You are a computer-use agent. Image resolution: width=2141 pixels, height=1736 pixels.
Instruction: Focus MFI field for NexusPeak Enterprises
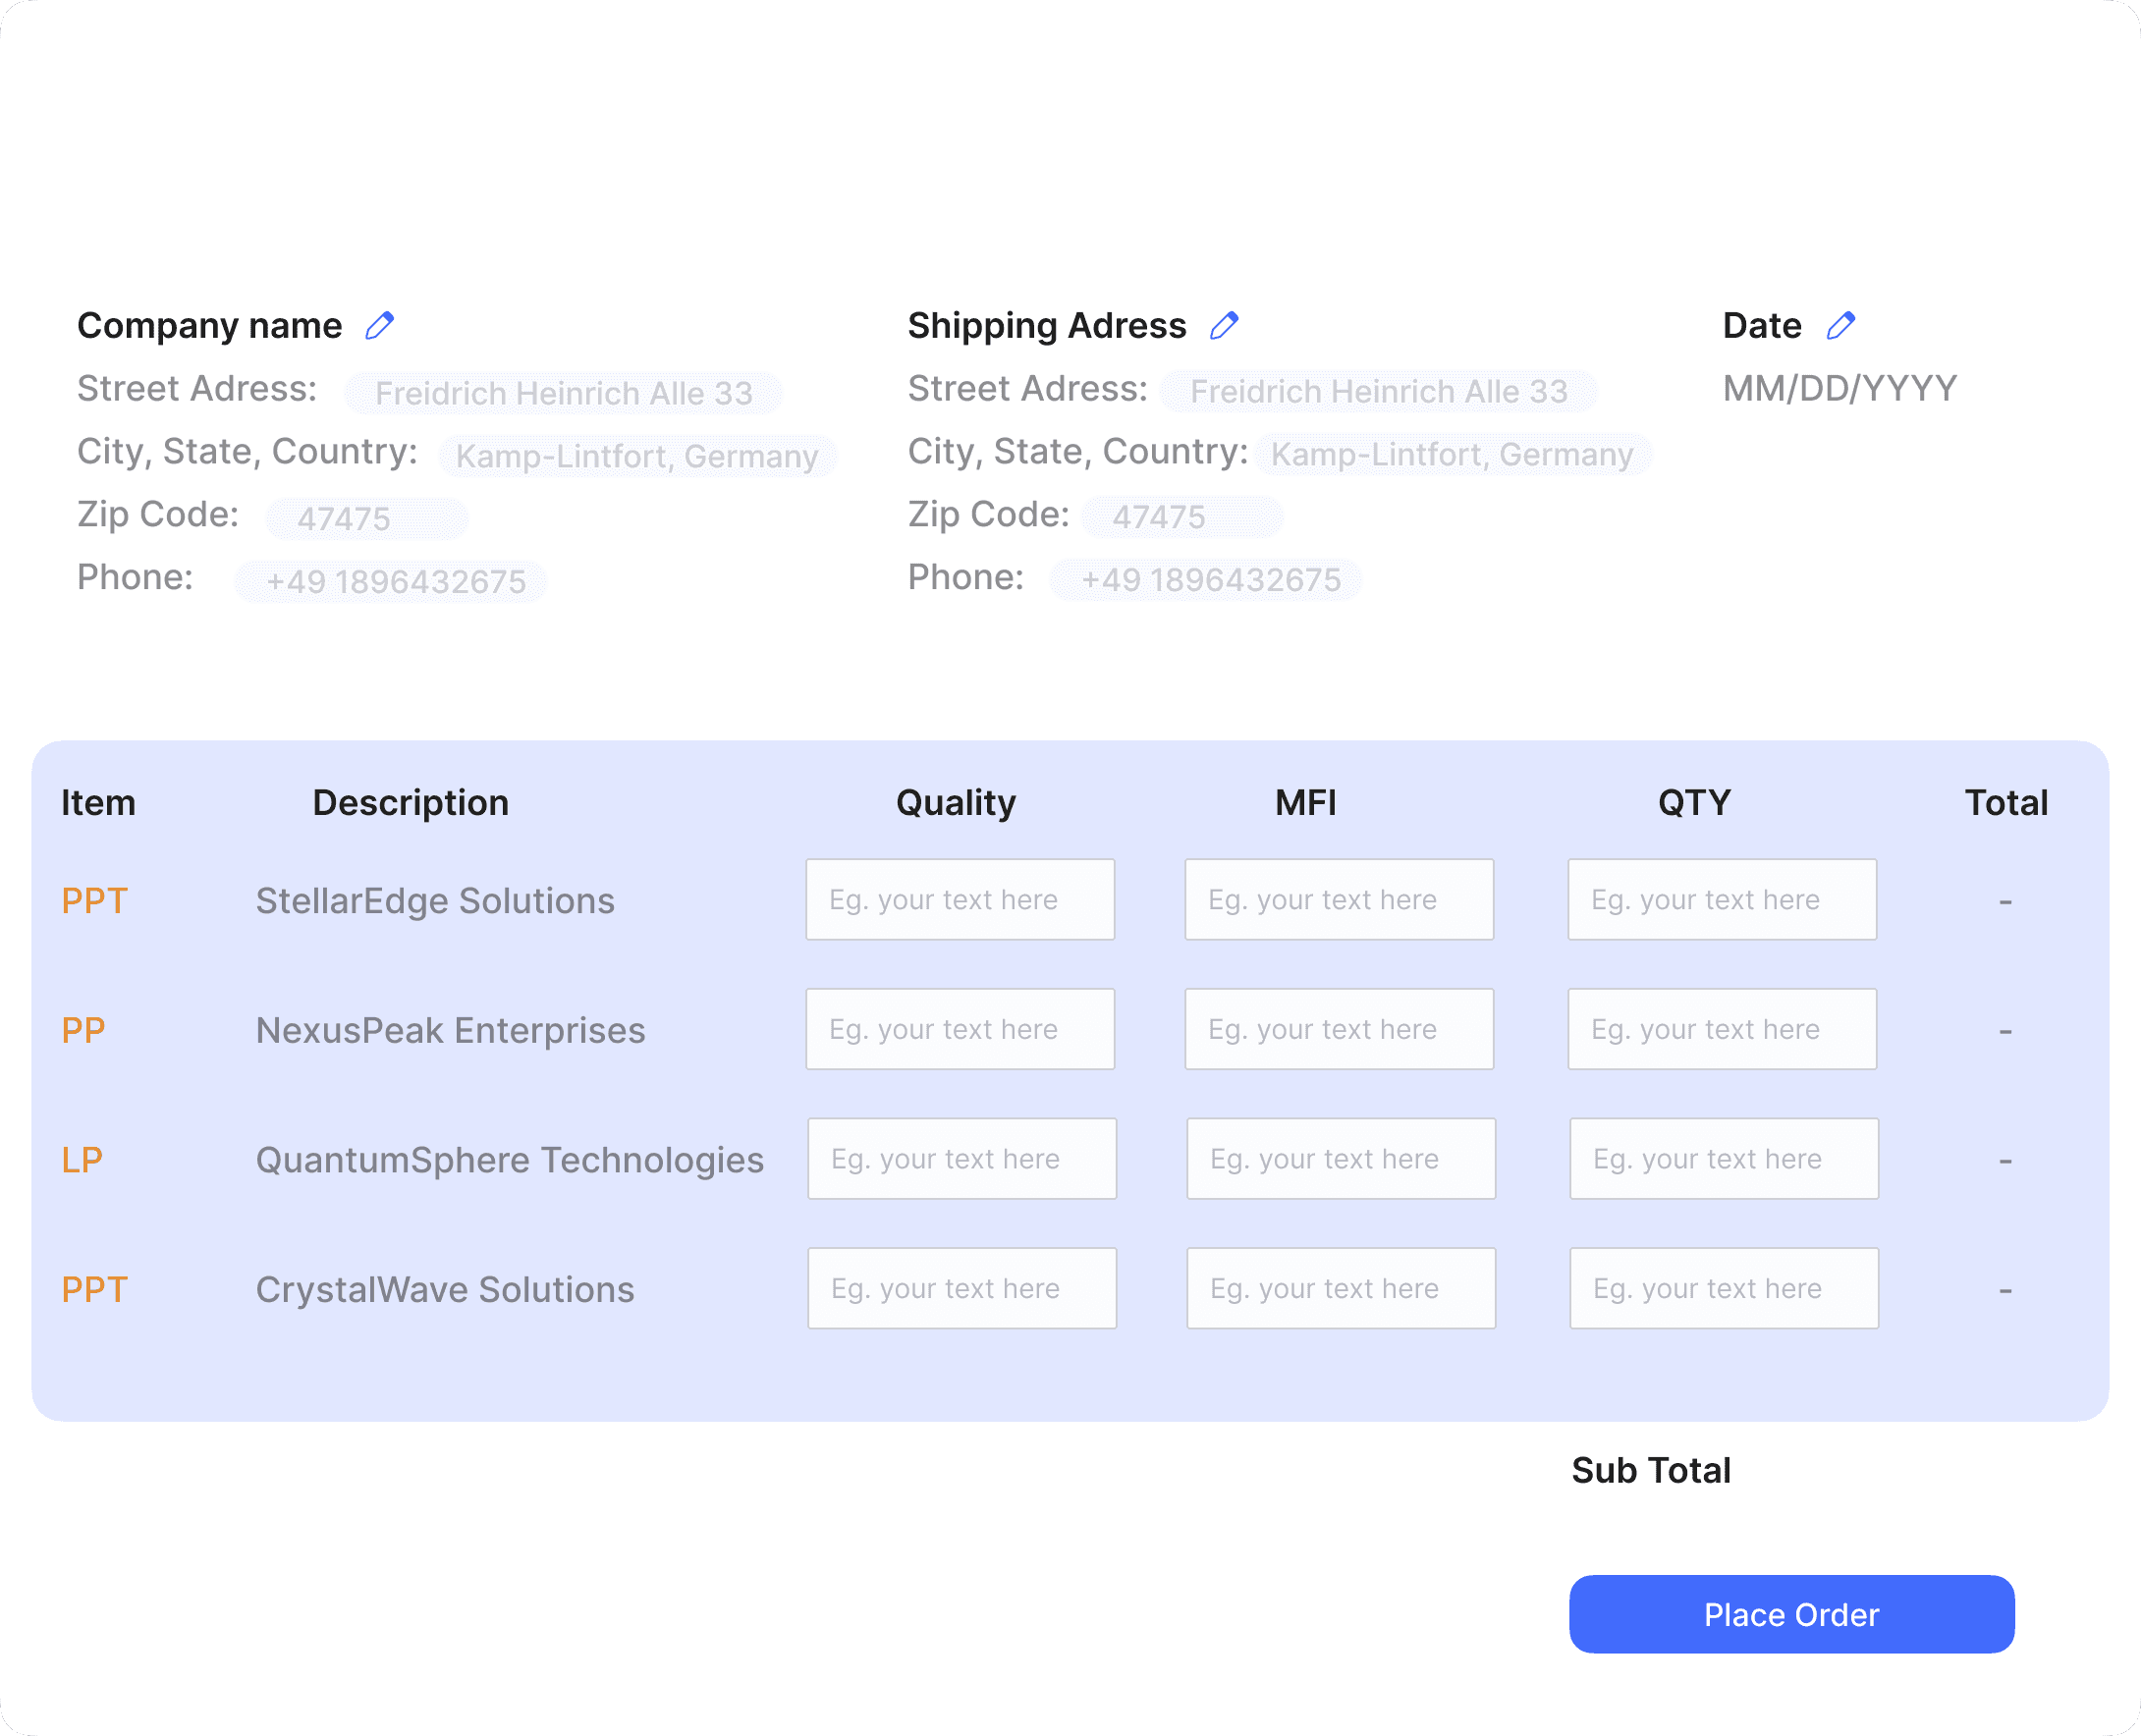1338,1029
